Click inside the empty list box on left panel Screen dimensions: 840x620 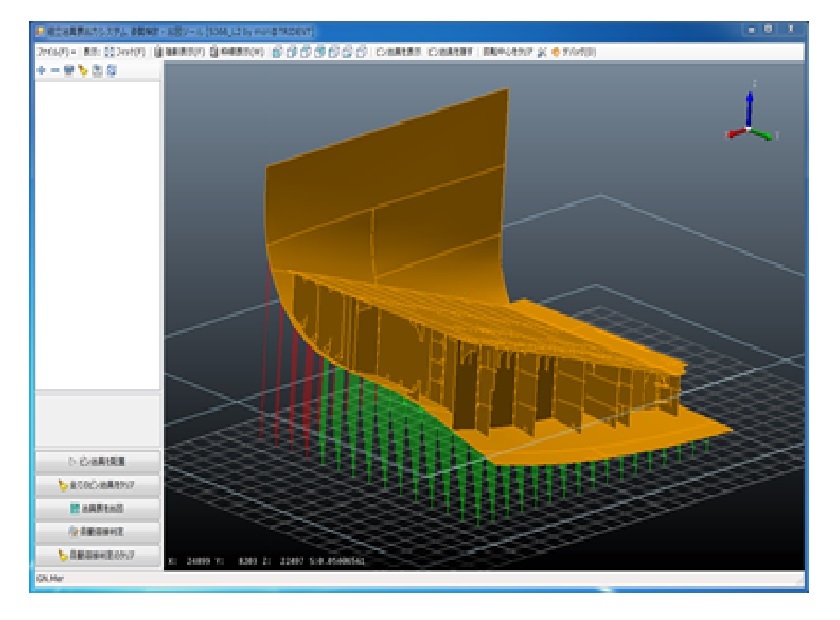click(x=98, y=235)
